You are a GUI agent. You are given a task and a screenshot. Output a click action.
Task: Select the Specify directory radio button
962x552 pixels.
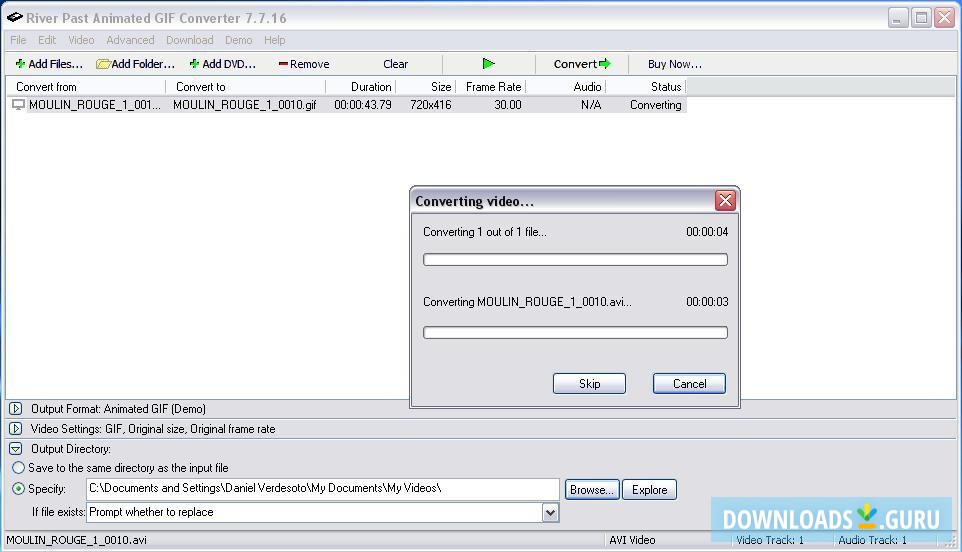[x=18, y=489]
